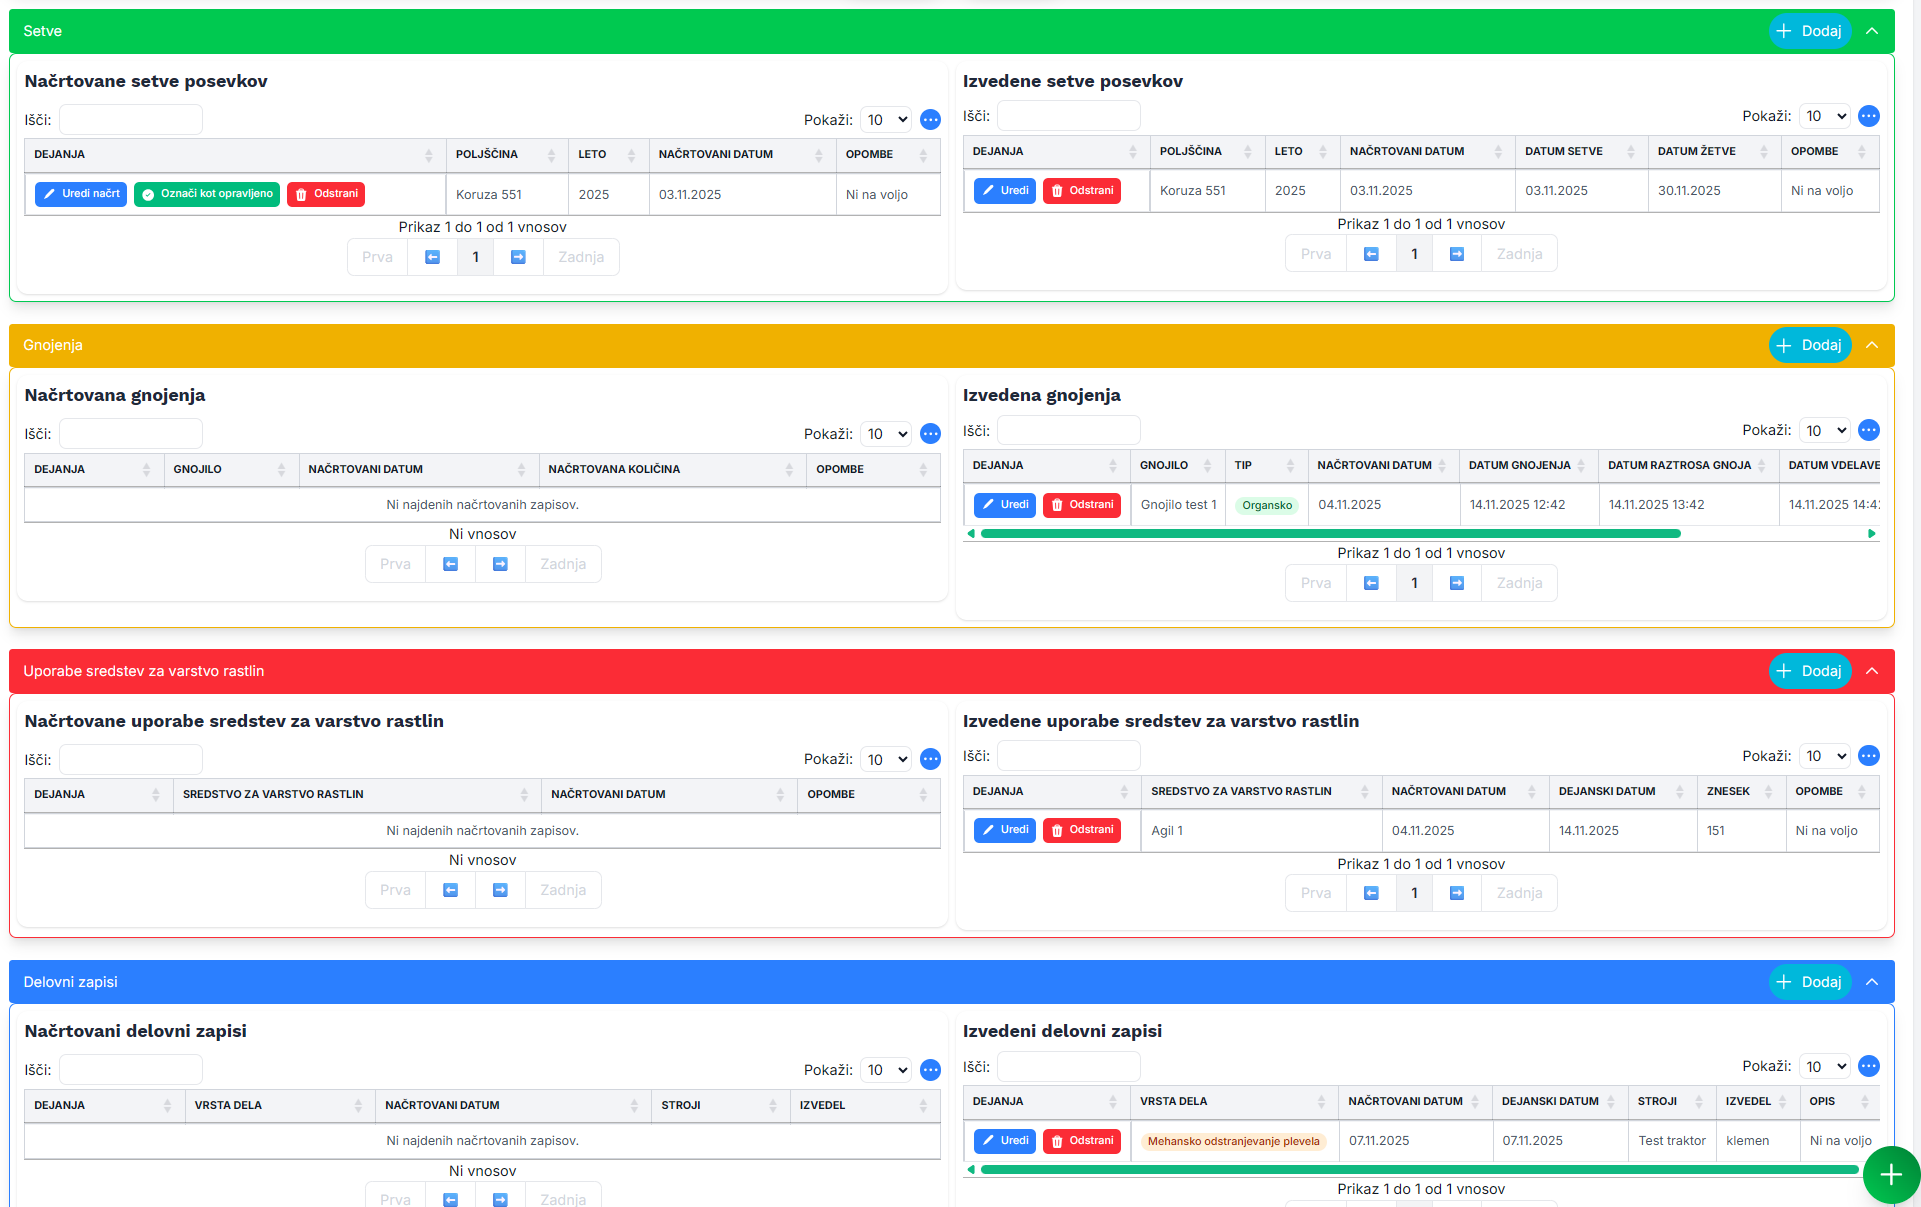1921x1207 pixels.
Task: Click horizontal scrollbar in Izvedena gnojenja table
Action: 1330,534
